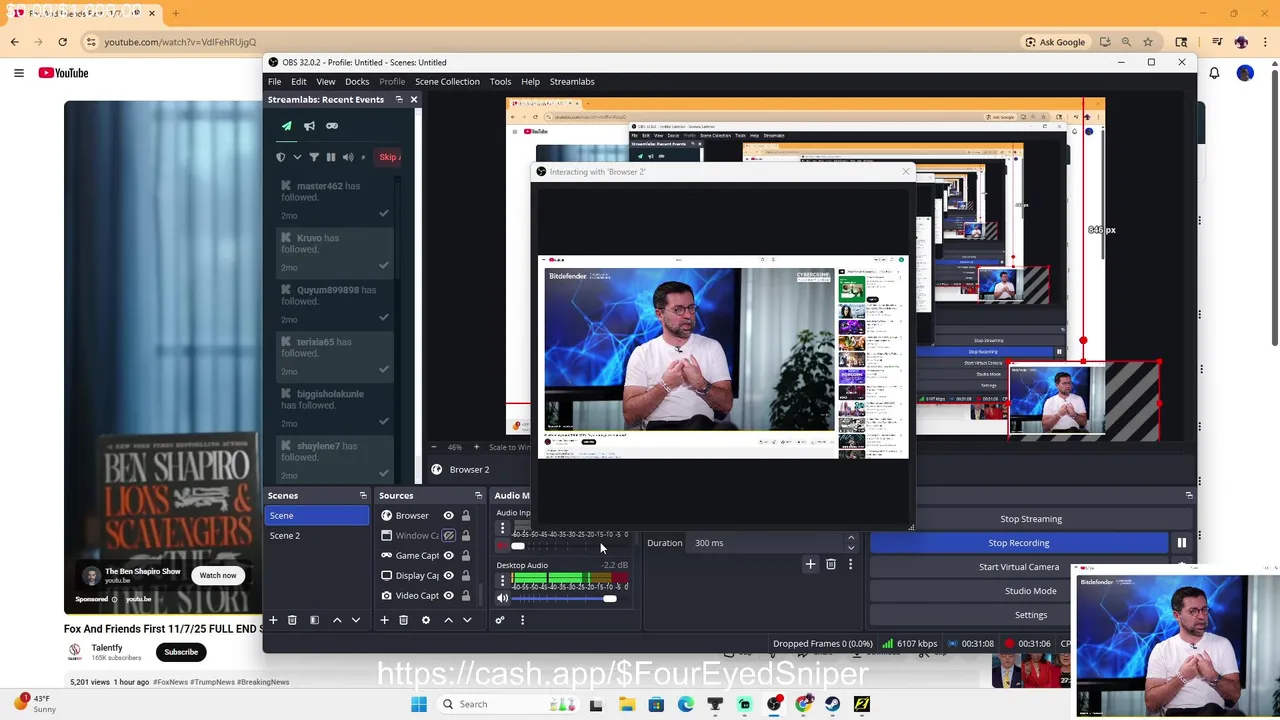Open OBS Settings button

point(1031,615)
